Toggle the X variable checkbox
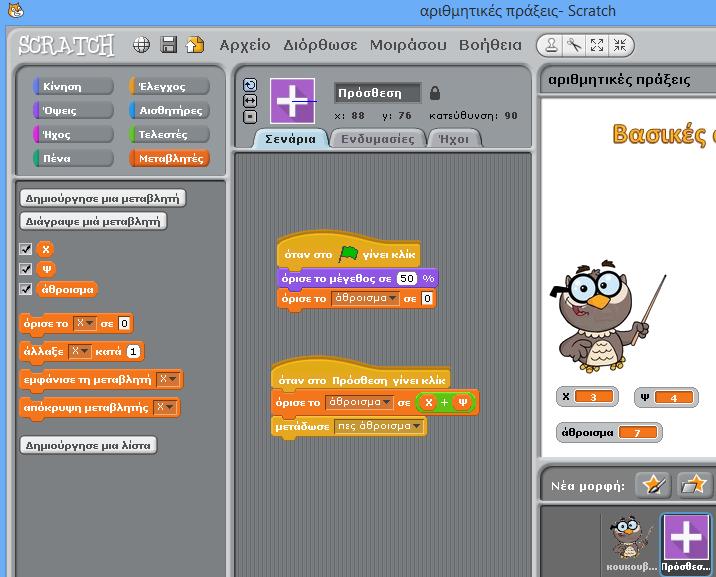 coord(26,249)
